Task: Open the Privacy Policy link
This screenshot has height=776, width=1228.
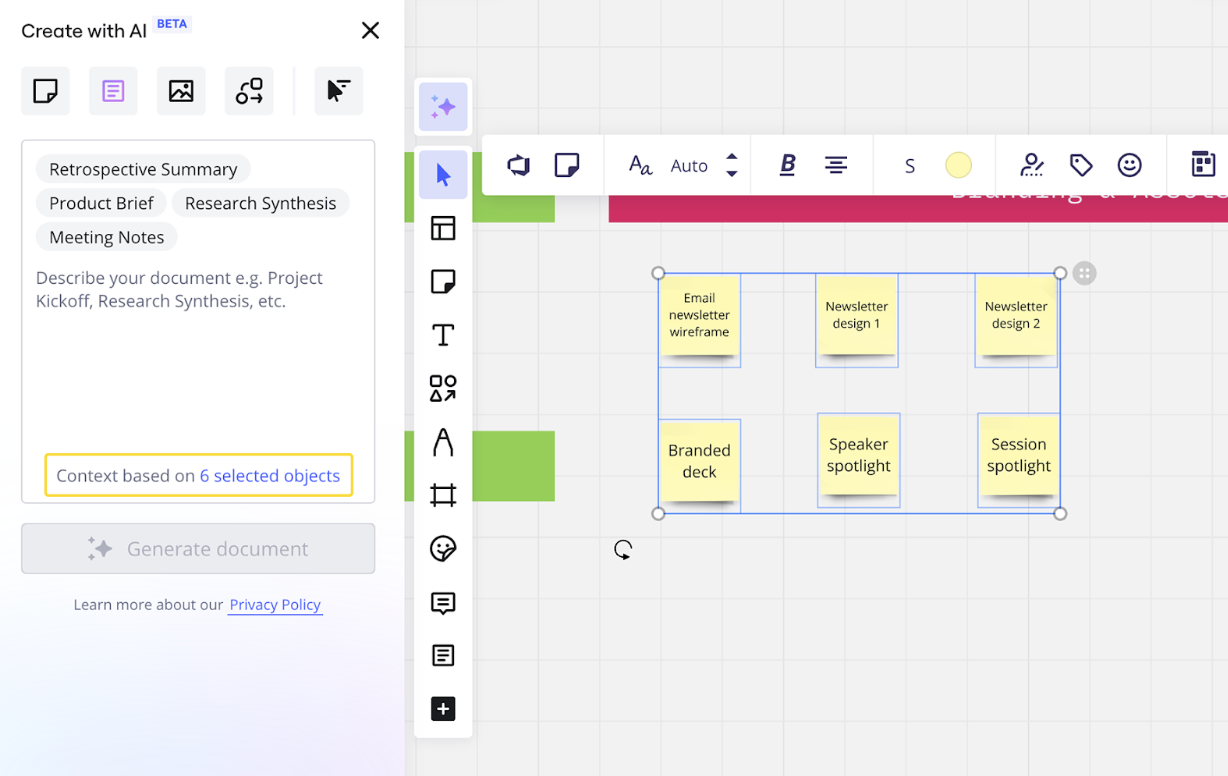Action: (x=275, y=605)
